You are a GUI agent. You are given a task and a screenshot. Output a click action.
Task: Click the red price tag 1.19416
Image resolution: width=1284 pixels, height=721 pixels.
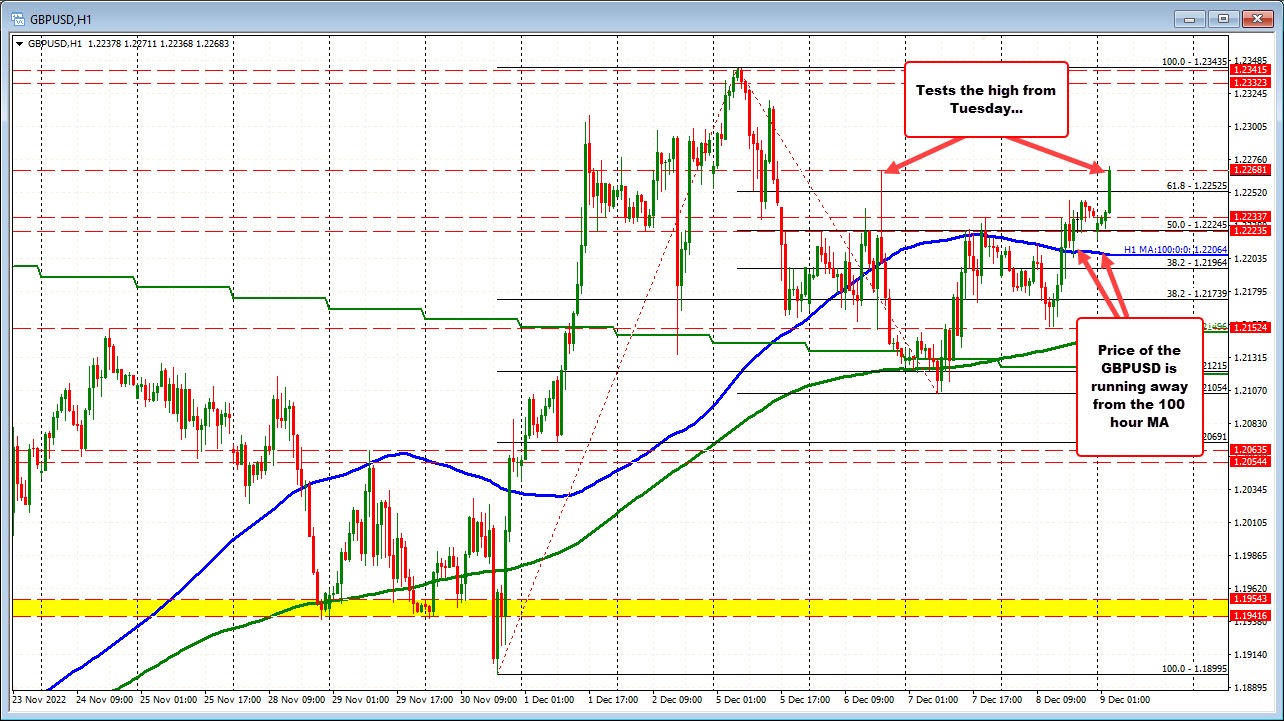click(x=1252, y=616)
